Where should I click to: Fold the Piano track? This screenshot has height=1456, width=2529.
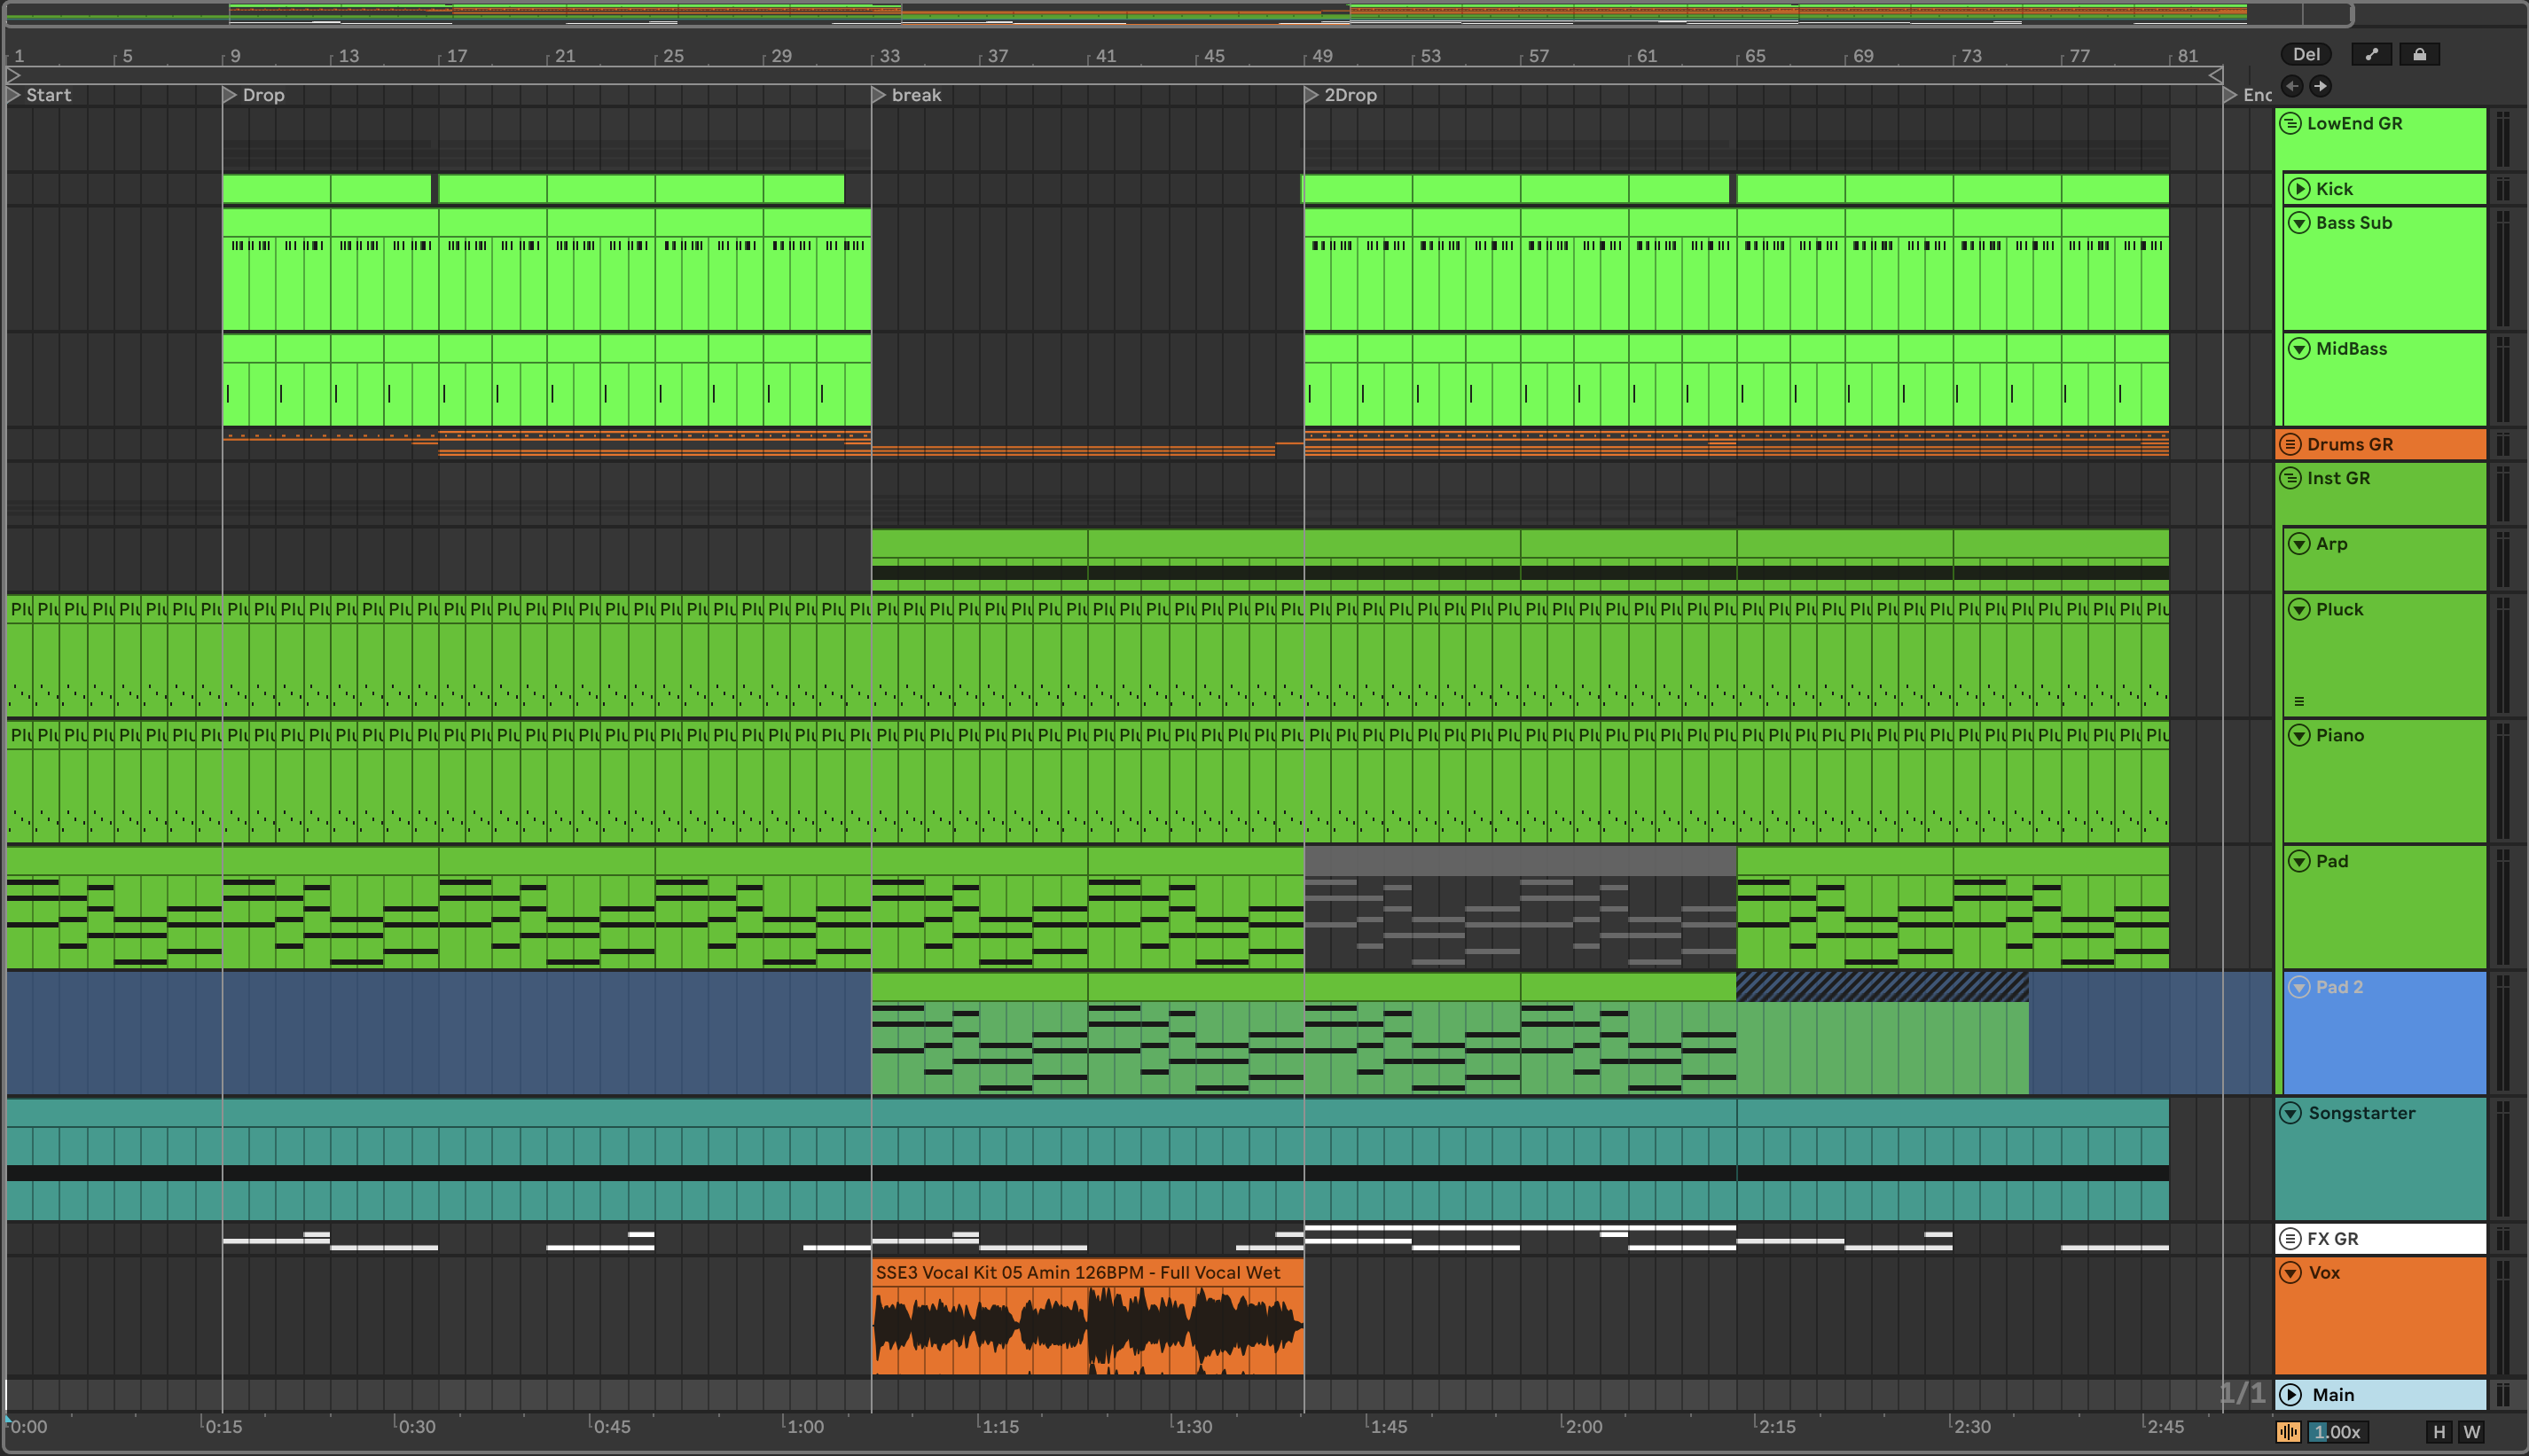point(2299,735)
